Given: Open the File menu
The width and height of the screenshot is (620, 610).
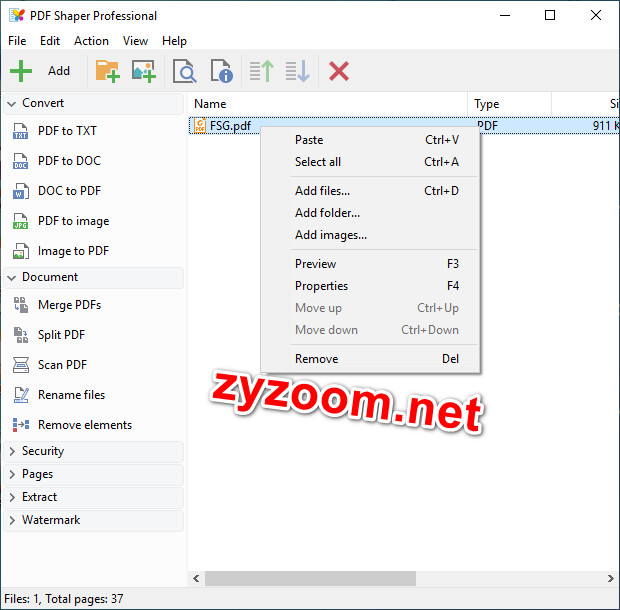Looking at the screenshot, I should point(17,41).
